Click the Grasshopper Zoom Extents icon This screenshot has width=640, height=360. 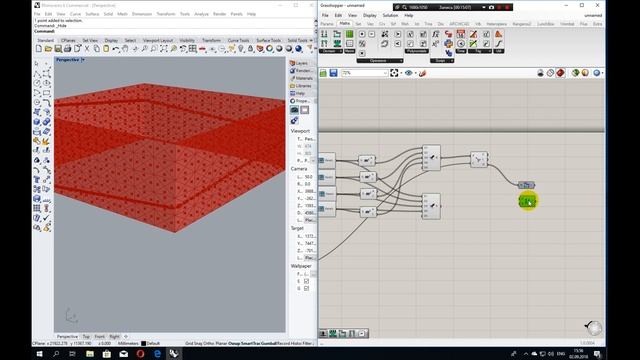coord(394,73)
